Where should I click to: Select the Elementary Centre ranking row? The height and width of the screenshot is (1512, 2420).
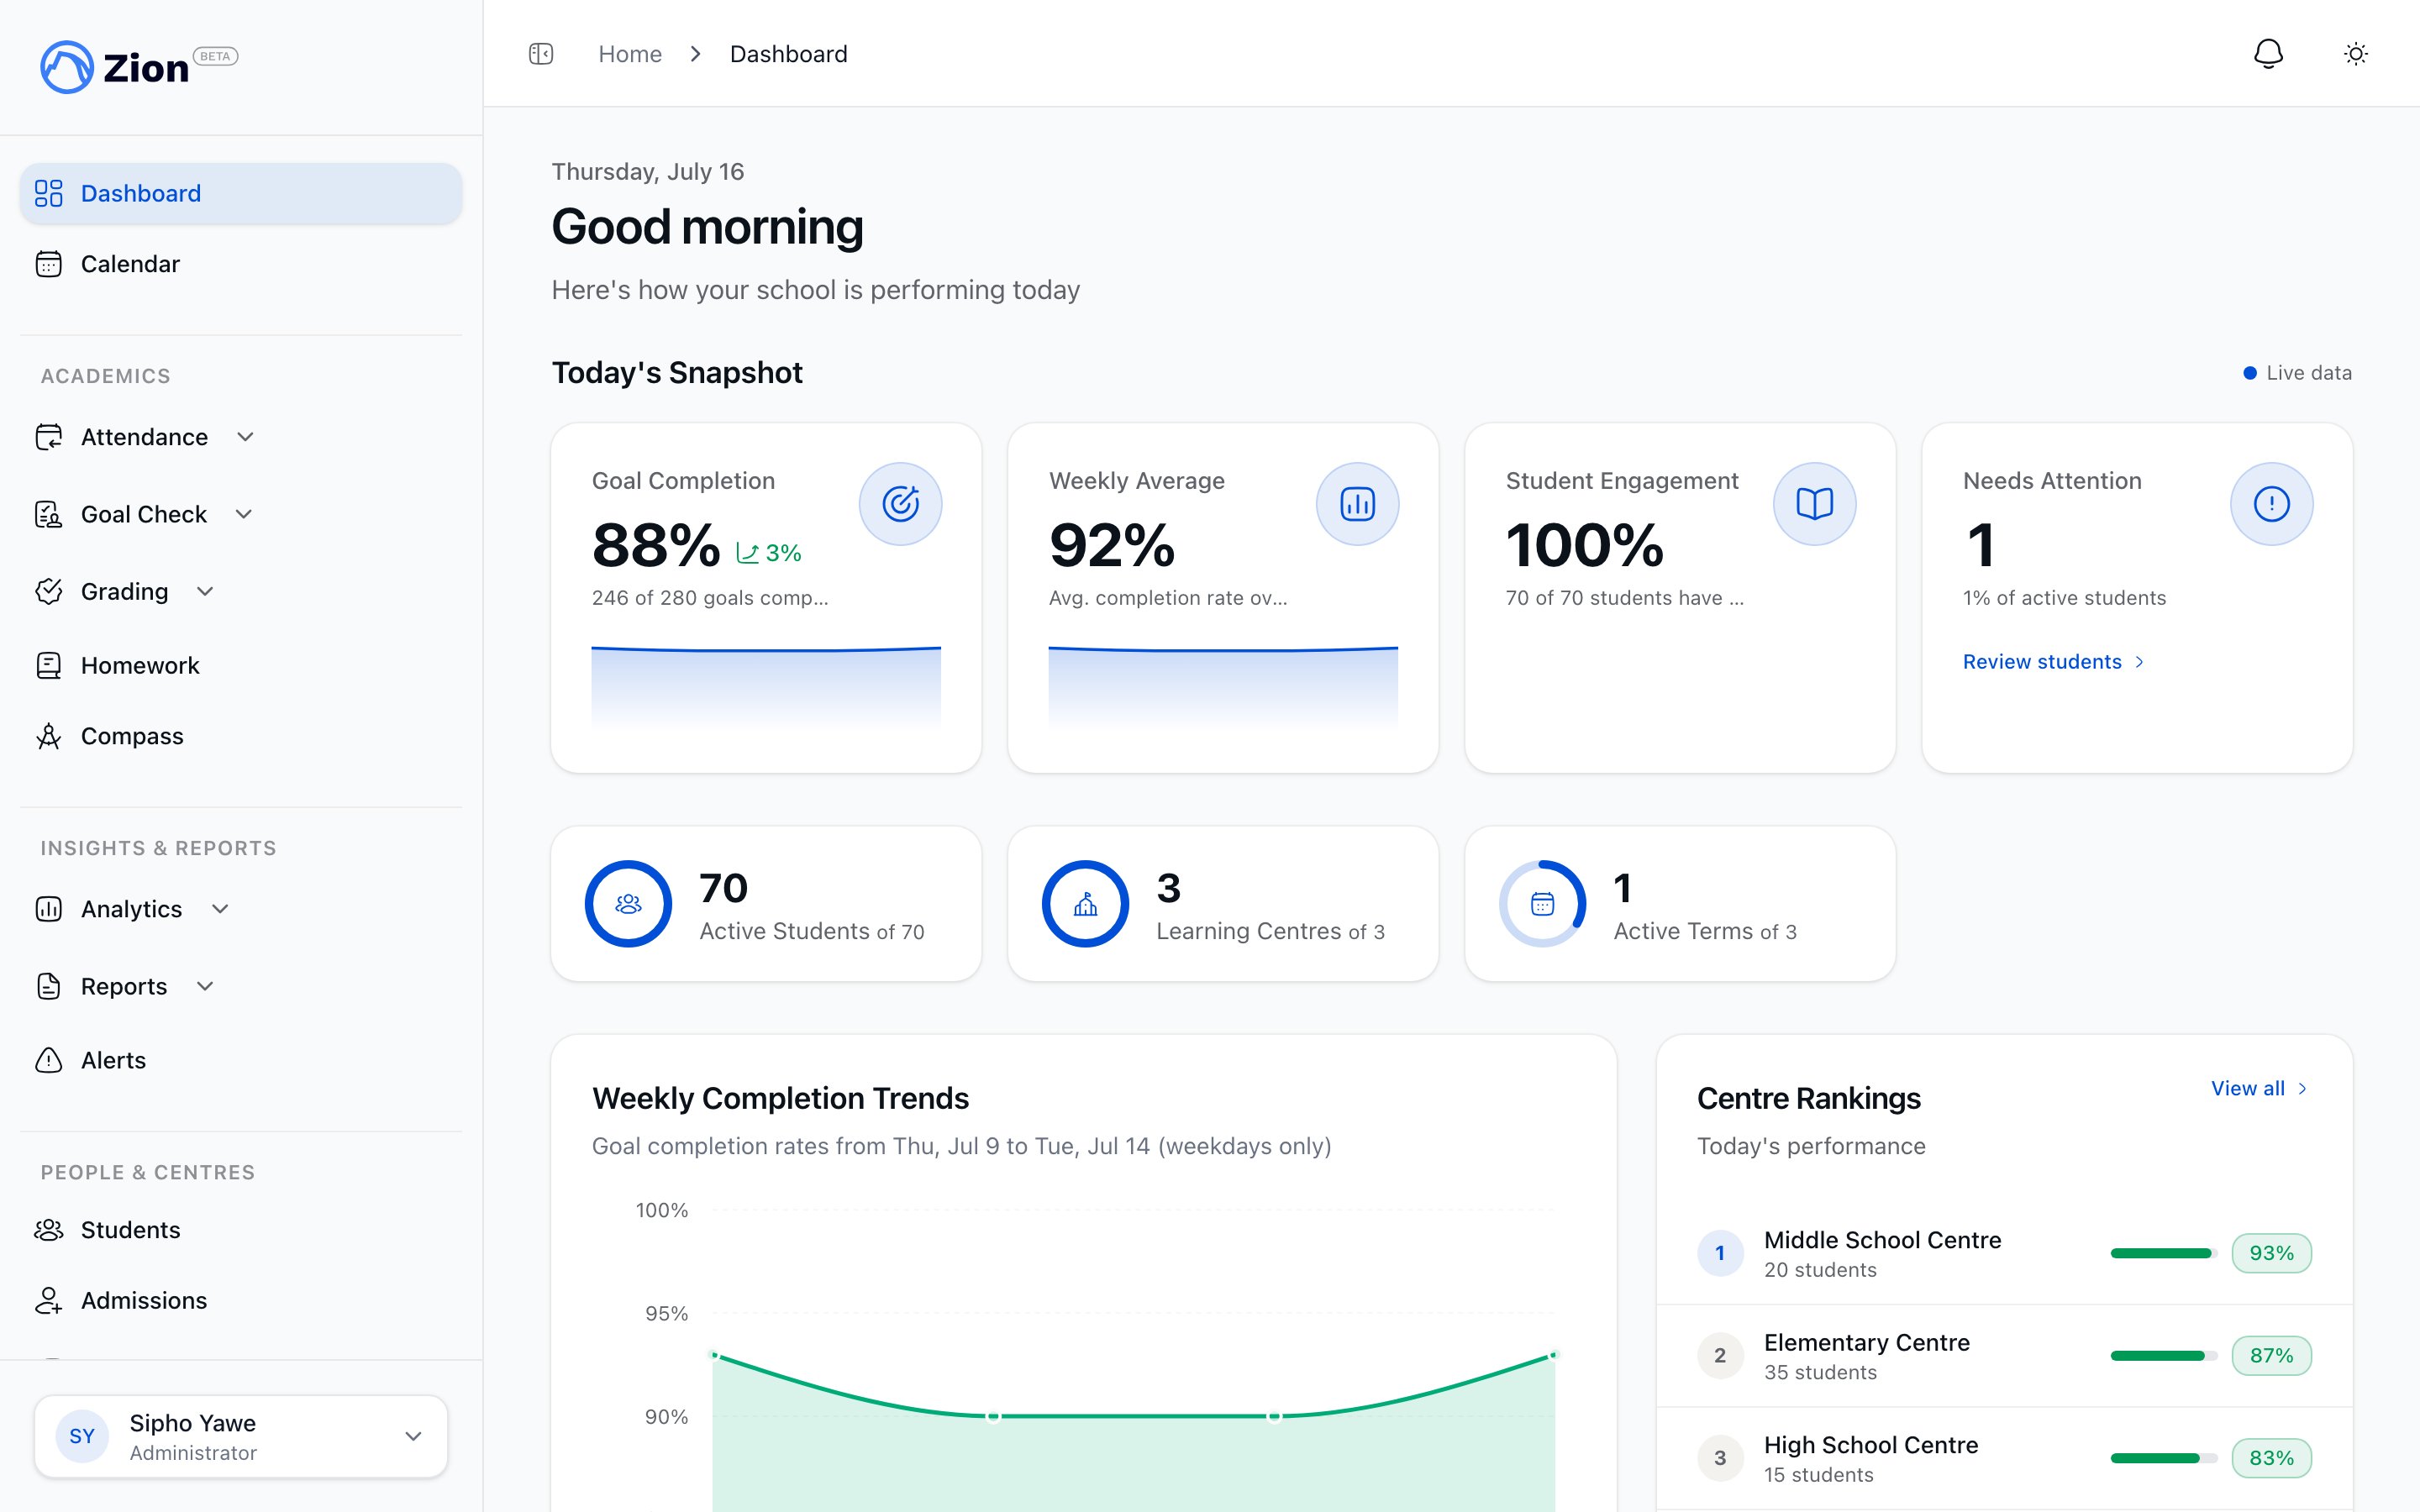point(2004,1356)
